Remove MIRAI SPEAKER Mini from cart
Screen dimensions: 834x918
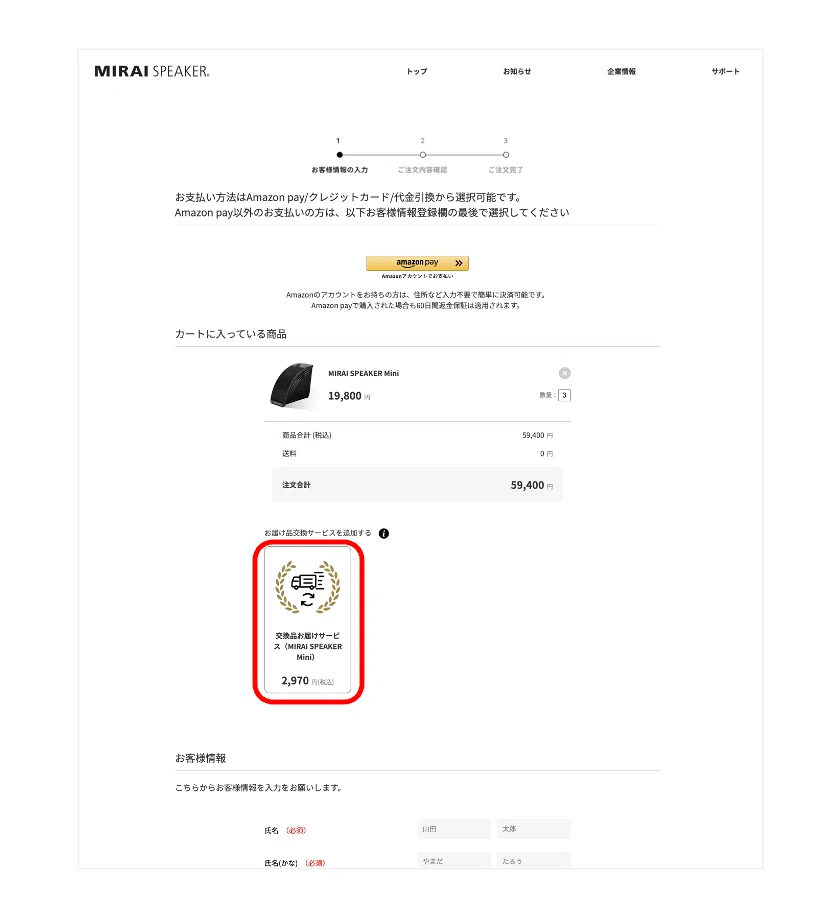click(564, 374)
